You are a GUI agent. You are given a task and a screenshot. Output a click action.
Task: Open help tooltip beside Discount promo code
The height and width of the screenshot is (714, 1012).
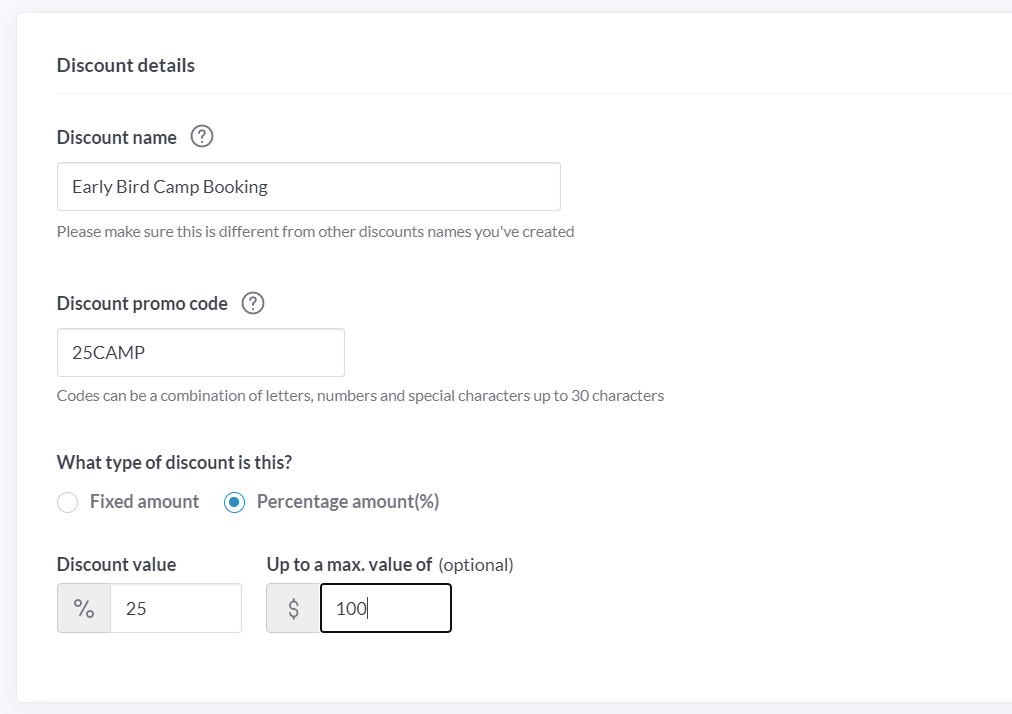(253, 303)
